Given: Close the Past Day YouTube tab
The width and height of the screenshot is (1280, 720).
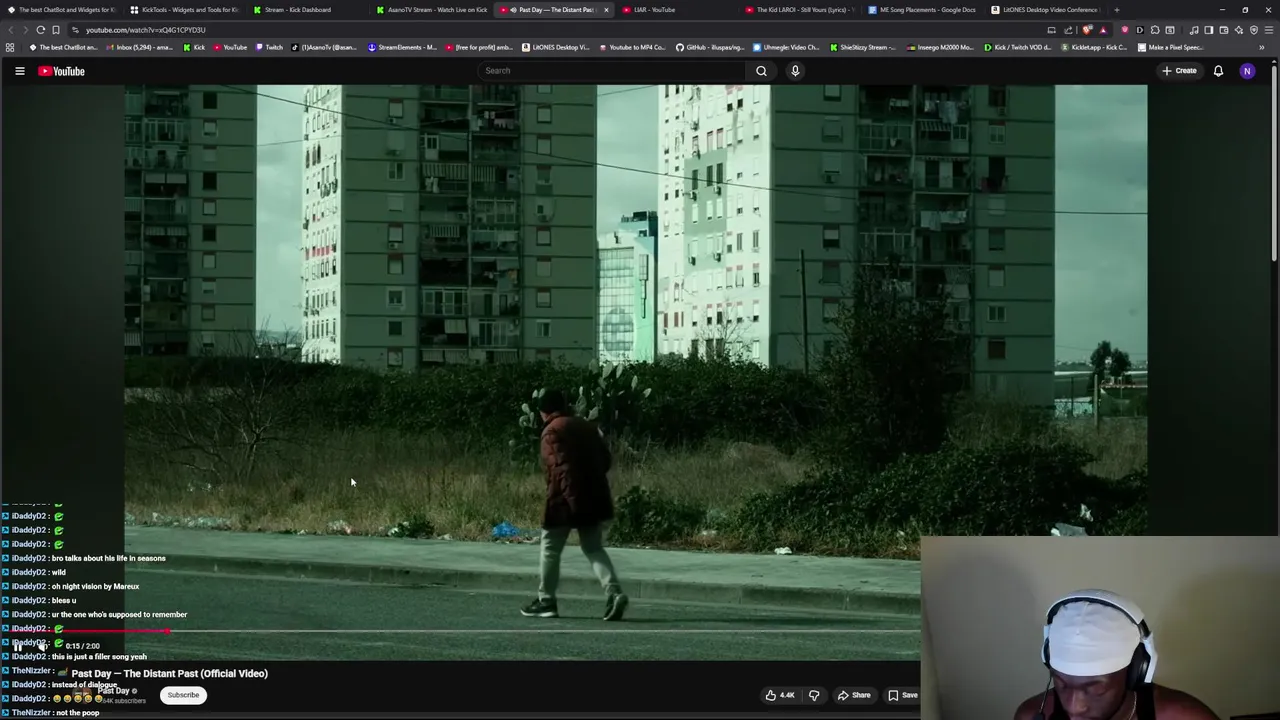Looking at the screenshot, I should (x=606, y=10).
